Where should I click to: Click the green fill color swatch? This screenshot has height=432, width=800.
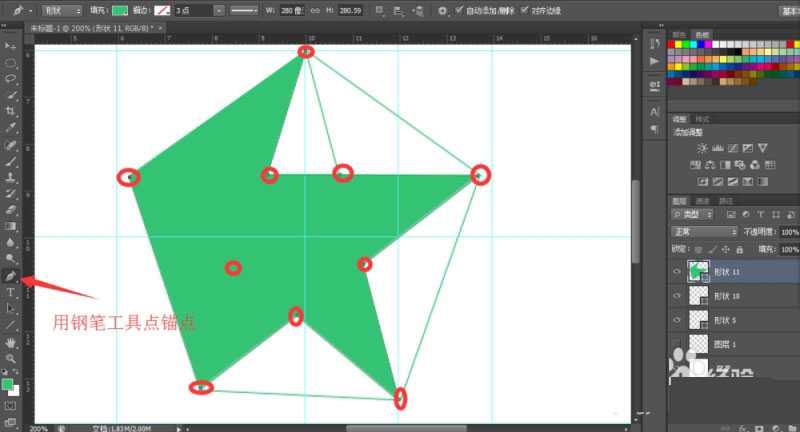(x=120, y=10)
